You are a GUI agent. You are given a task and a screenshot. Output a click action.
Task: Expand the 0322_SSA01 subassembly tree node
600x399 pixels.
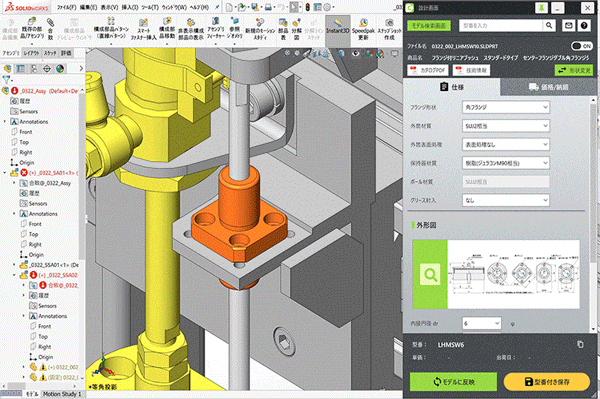pos(15,265)
